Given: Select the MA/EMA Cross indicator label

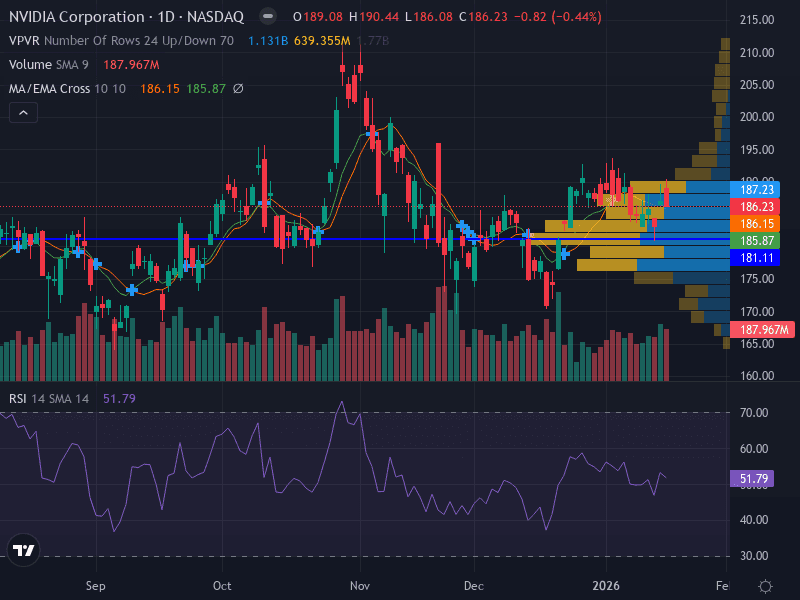Looking at the screenshot, I should [67, 89].
